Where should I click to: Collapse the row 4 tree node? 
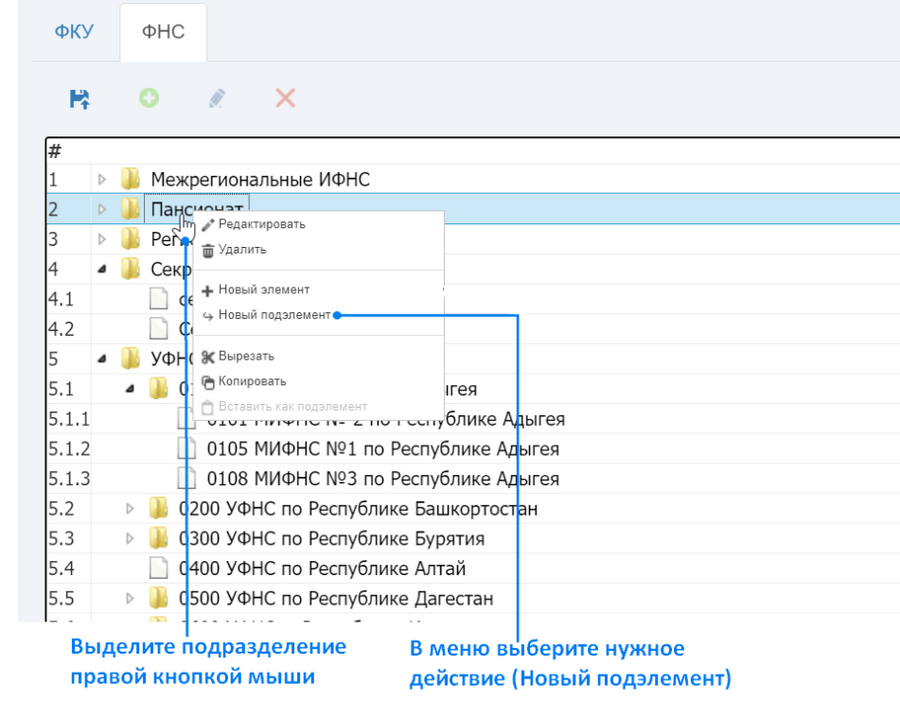pyautogui.click(x=102, y=269)
